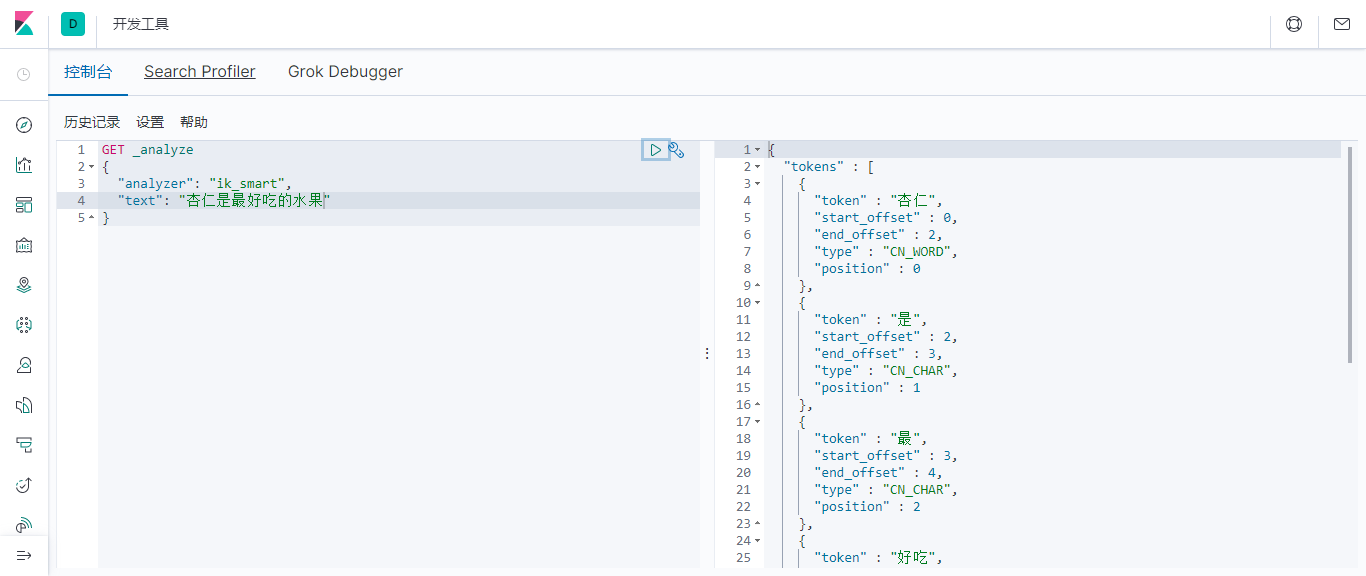This screenshot has width=1366, height=576.
Task: Collapse the tokens array fold on response line 2
Action: 757,167
